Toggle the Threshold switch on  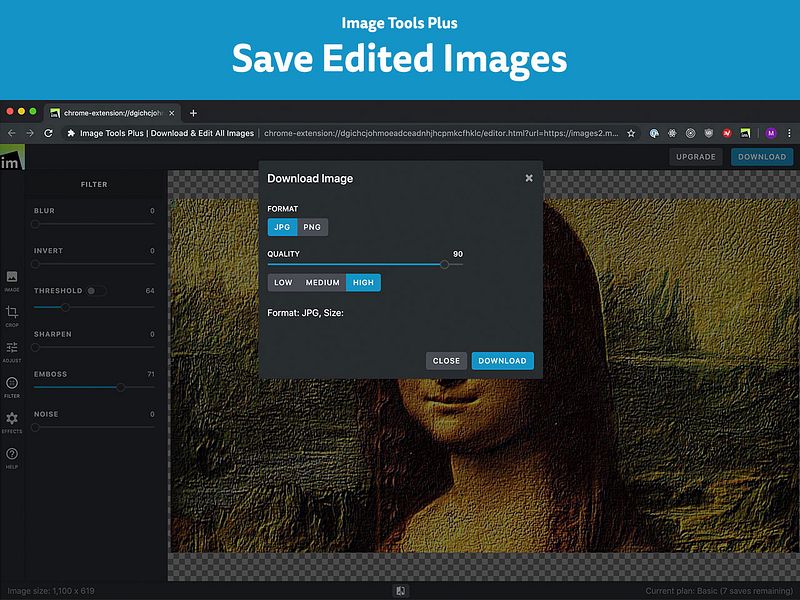(x=96, y=291)
